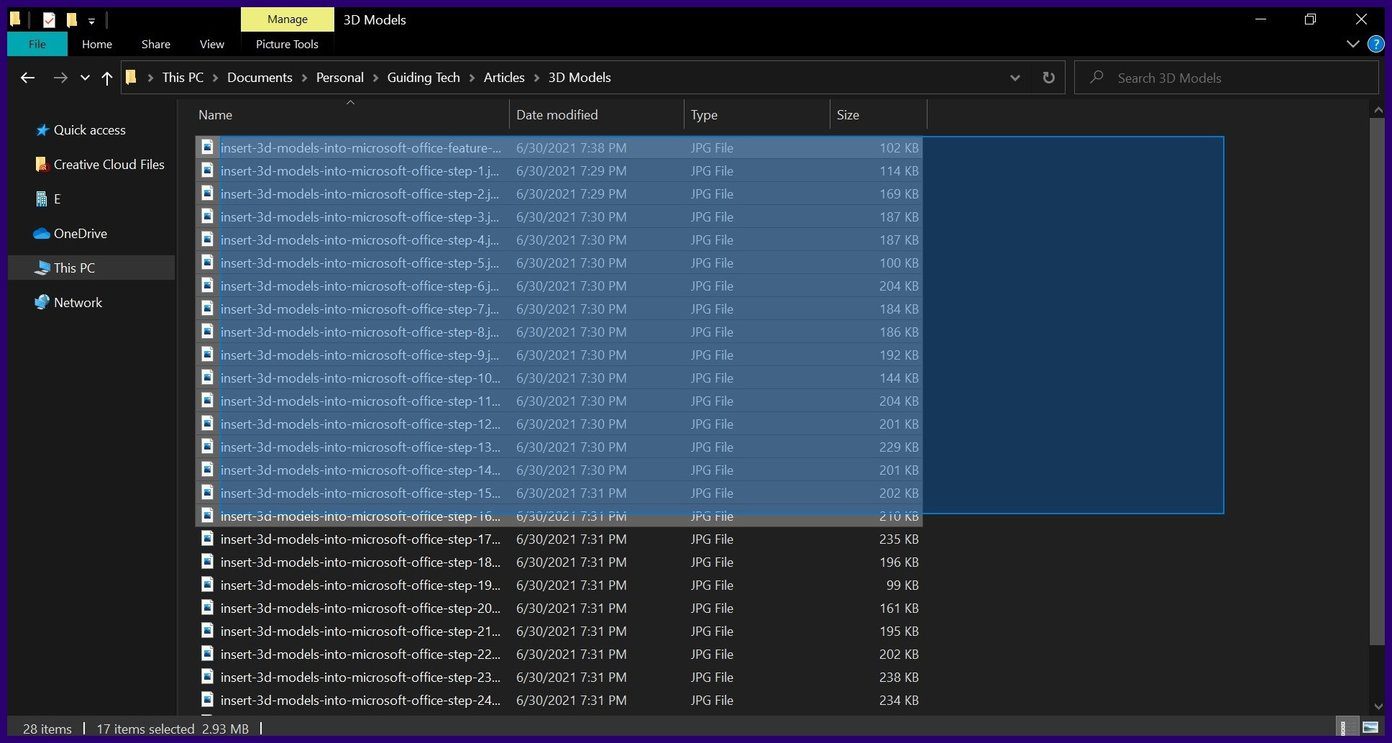
Task: Open the File tab
Action: pos(37,44)
